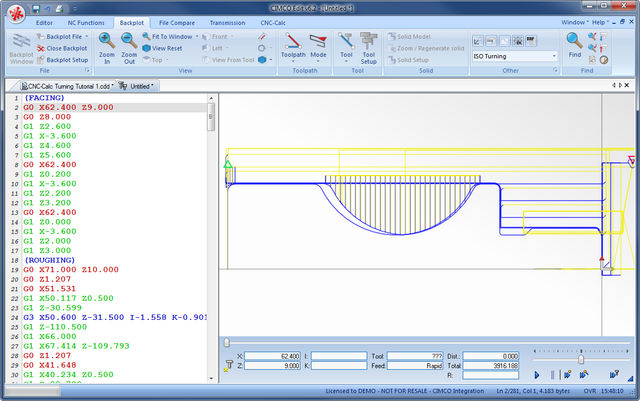This screenshot has width=640, height=401.
Task: Click the print icon in title bar
Action: (60, 9)
